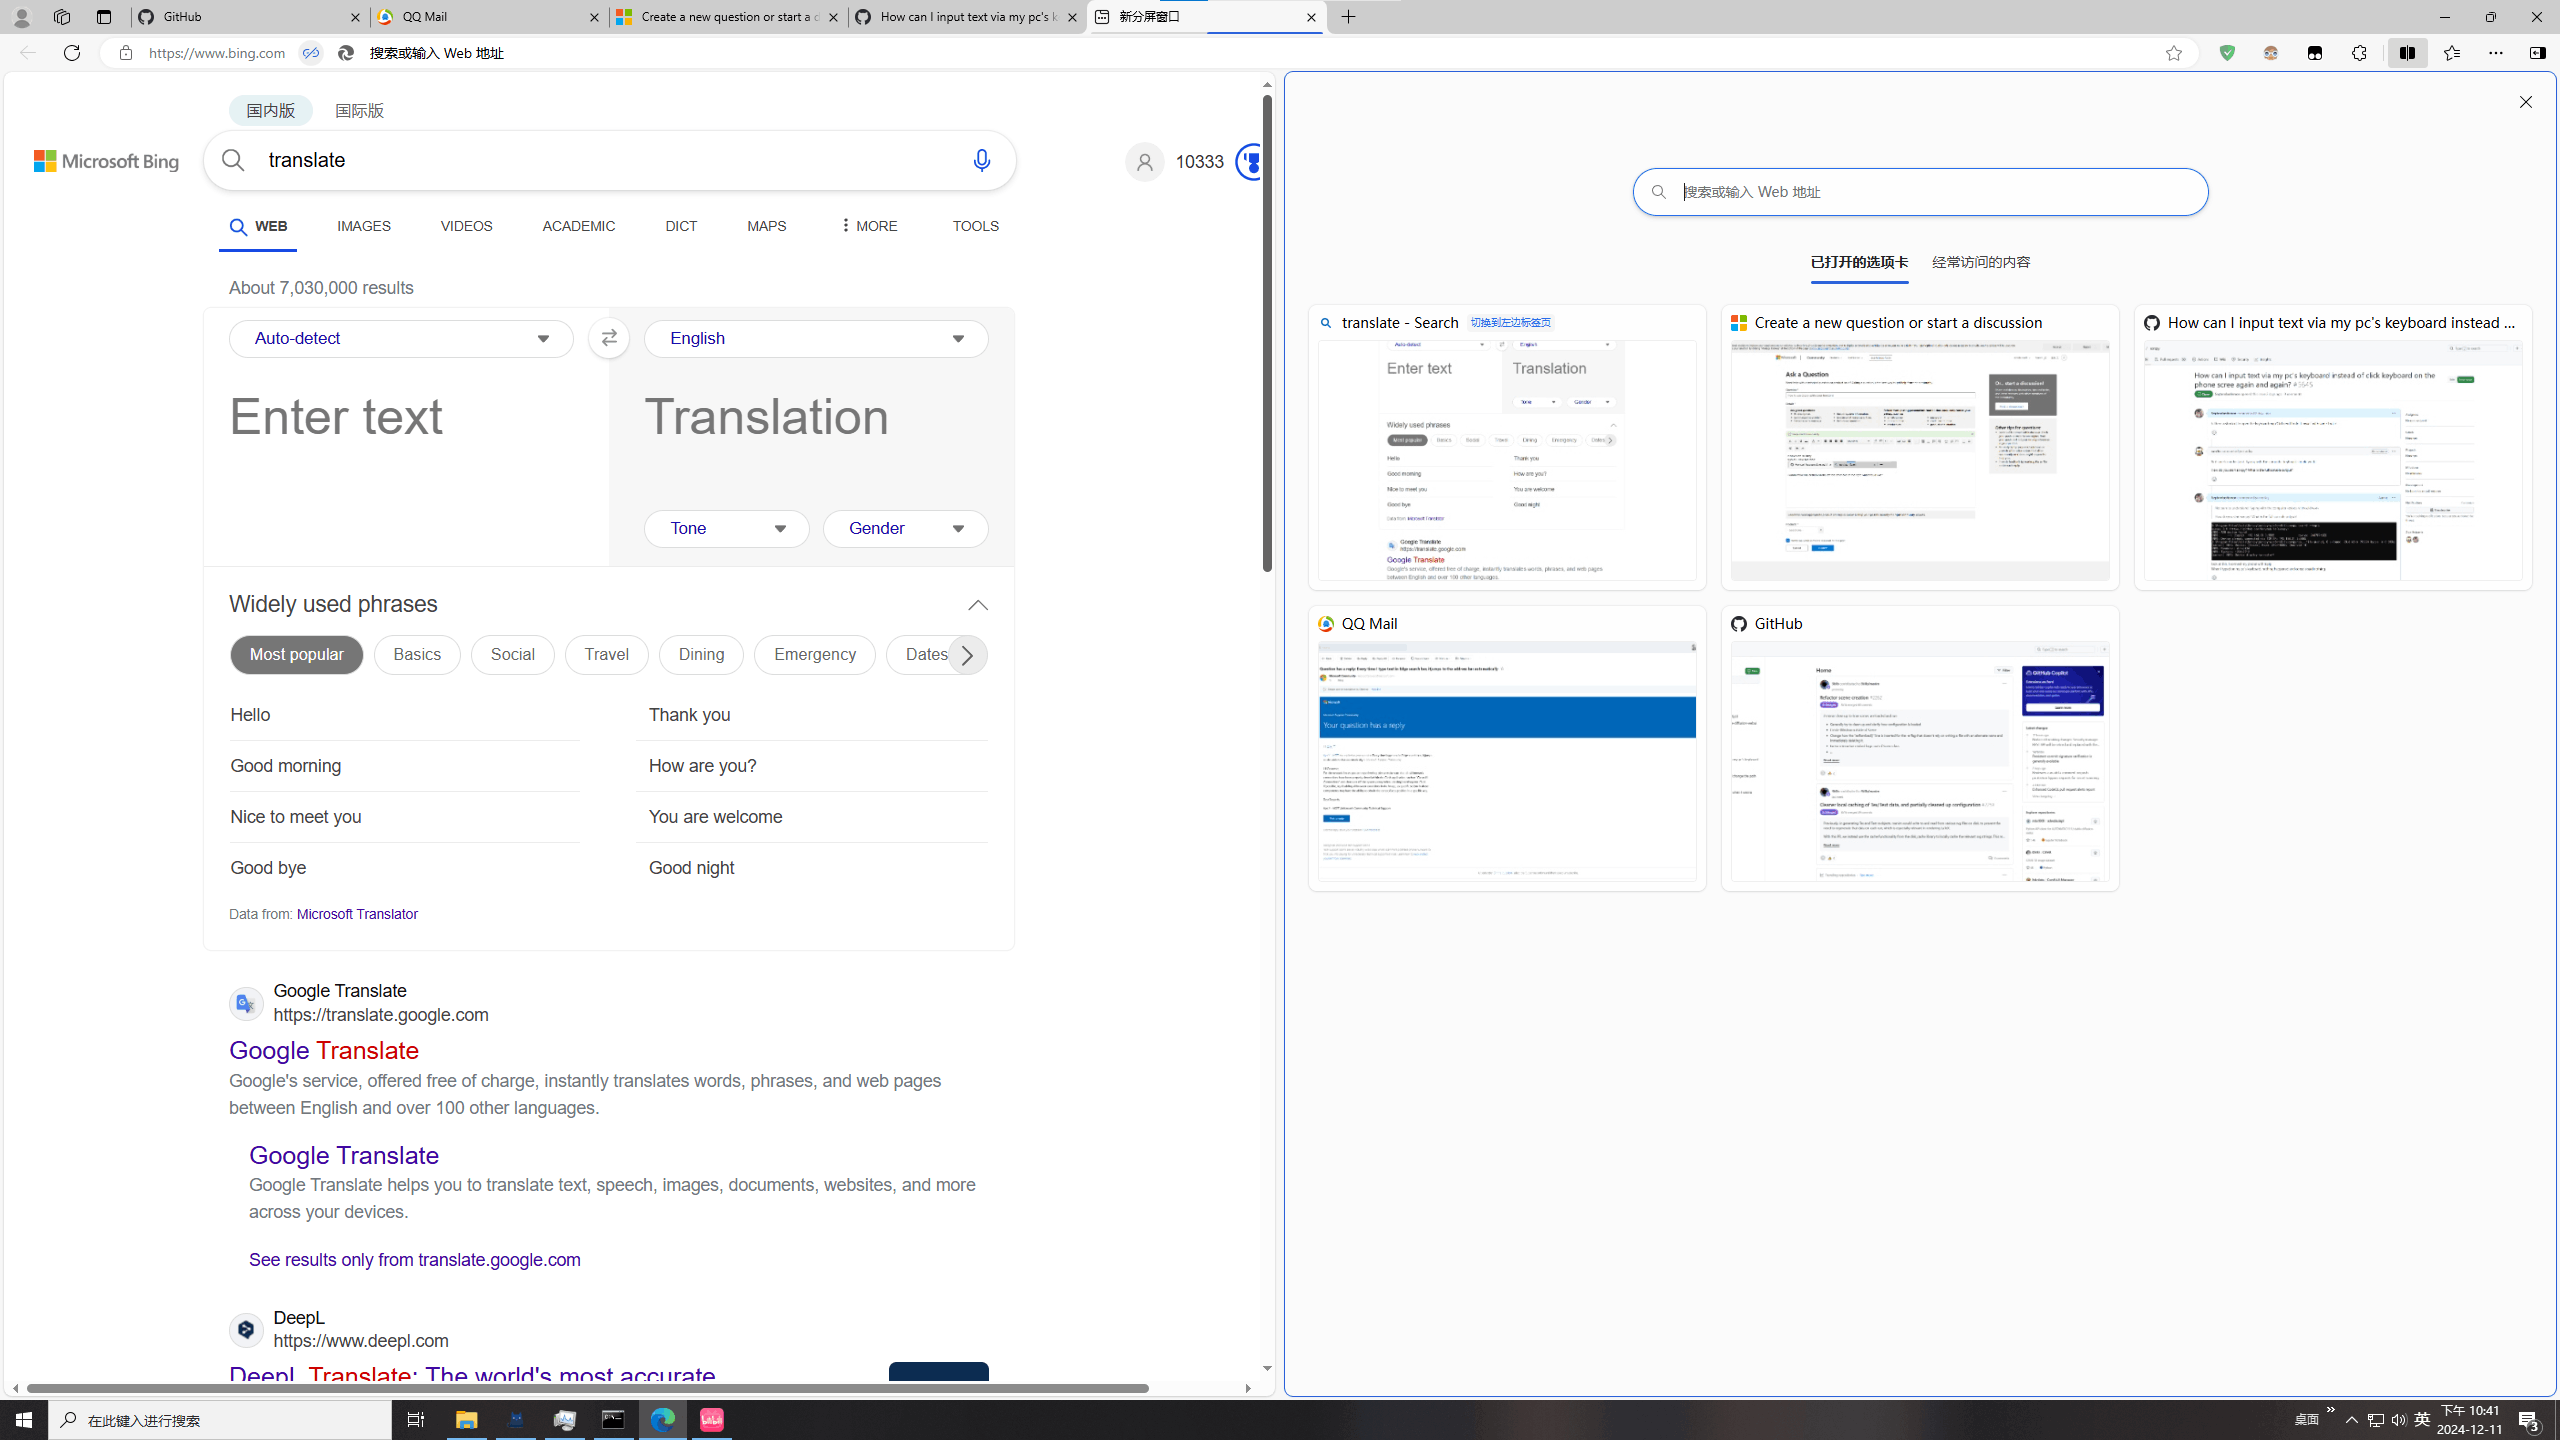
Task: Switch to the 国际版 version
Action: pos(358,110)
